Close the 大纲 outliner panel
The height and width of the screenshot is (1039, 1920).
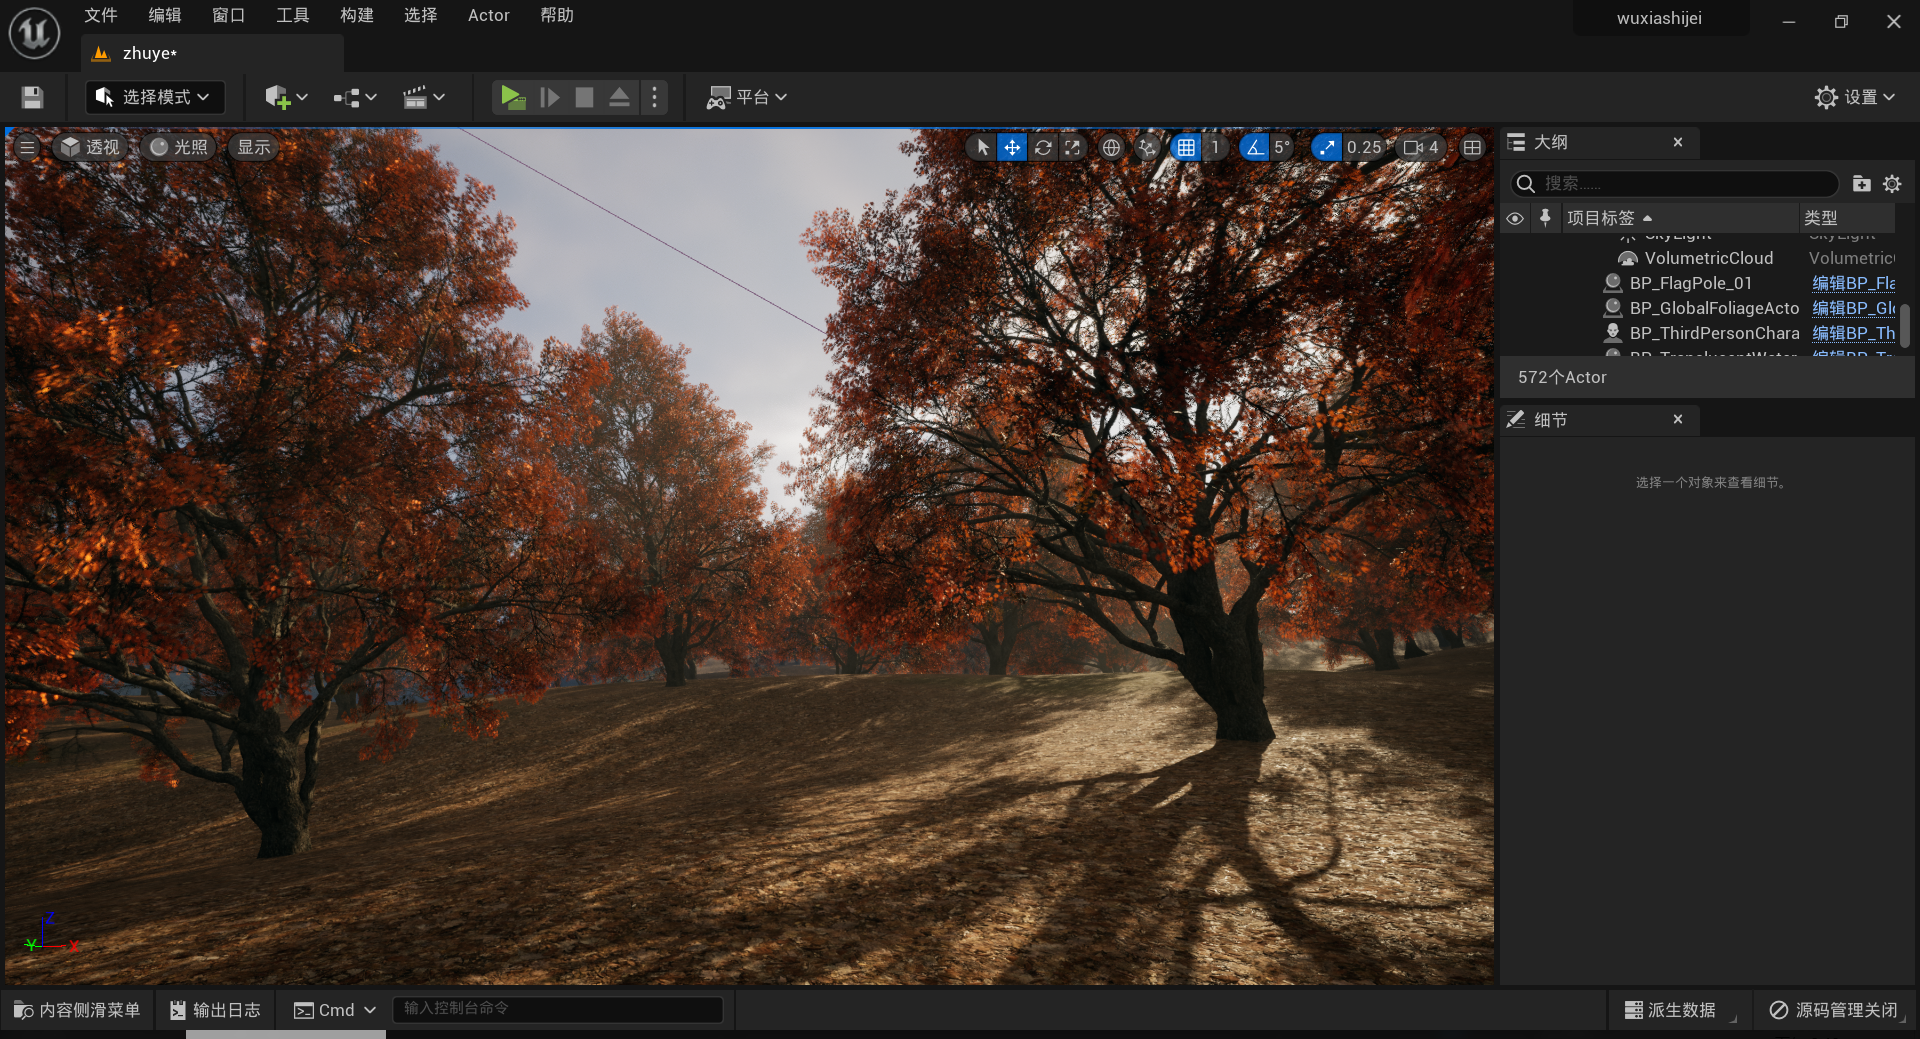(1678, 142)
